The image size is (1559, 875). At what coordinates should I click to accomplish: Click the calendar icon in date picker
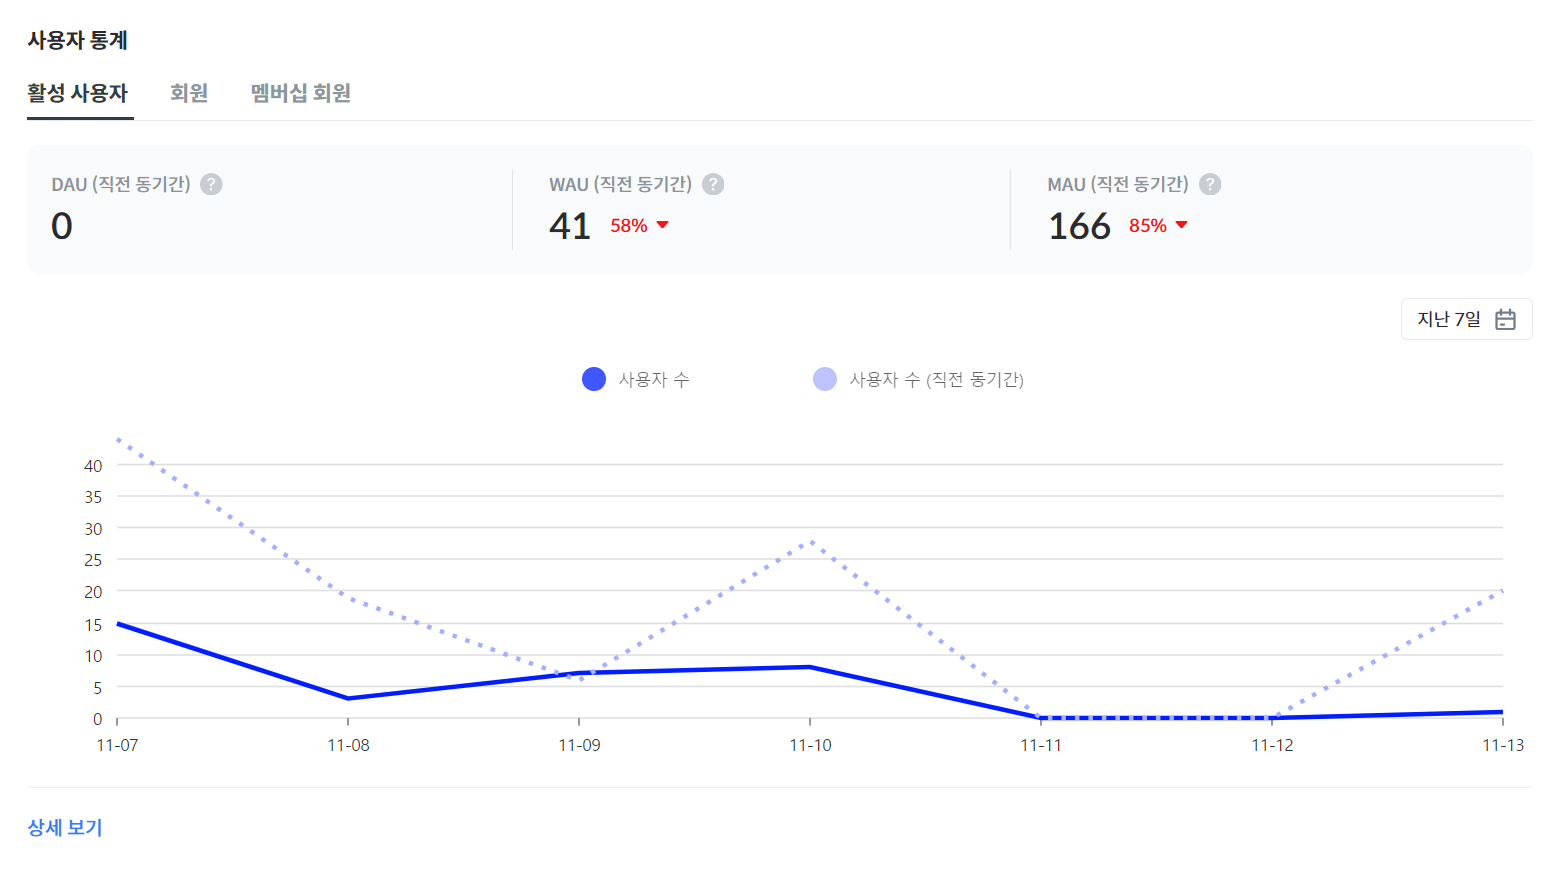coord(1505,319)
